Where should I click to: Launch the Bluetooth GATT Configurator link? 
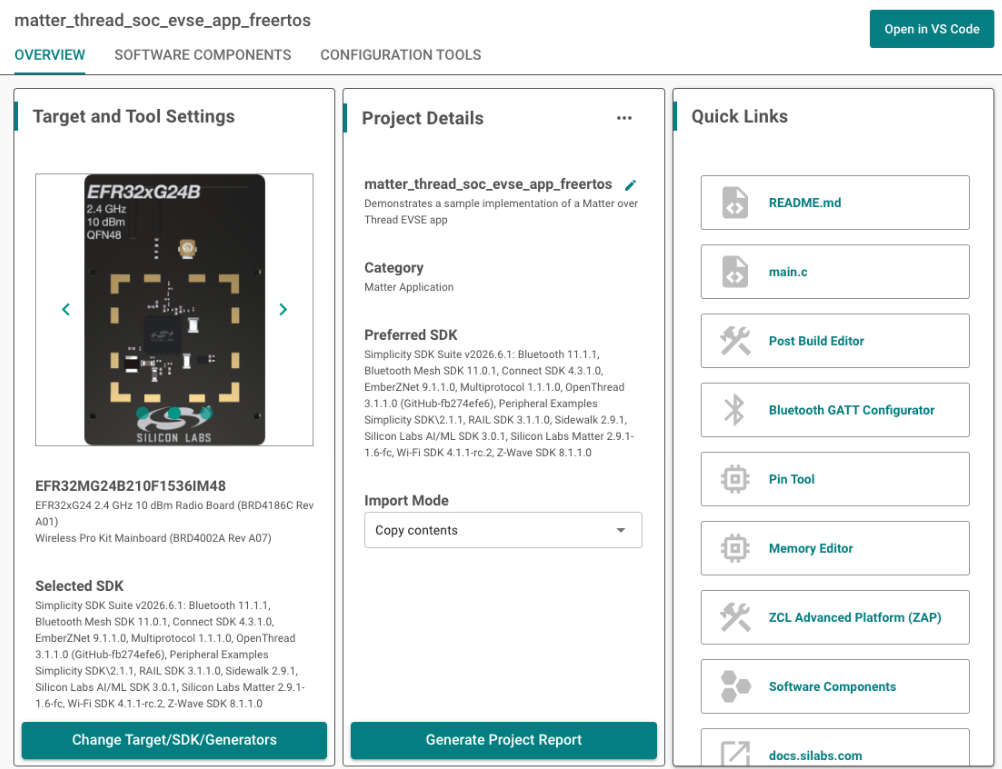[x=835, y=410]
